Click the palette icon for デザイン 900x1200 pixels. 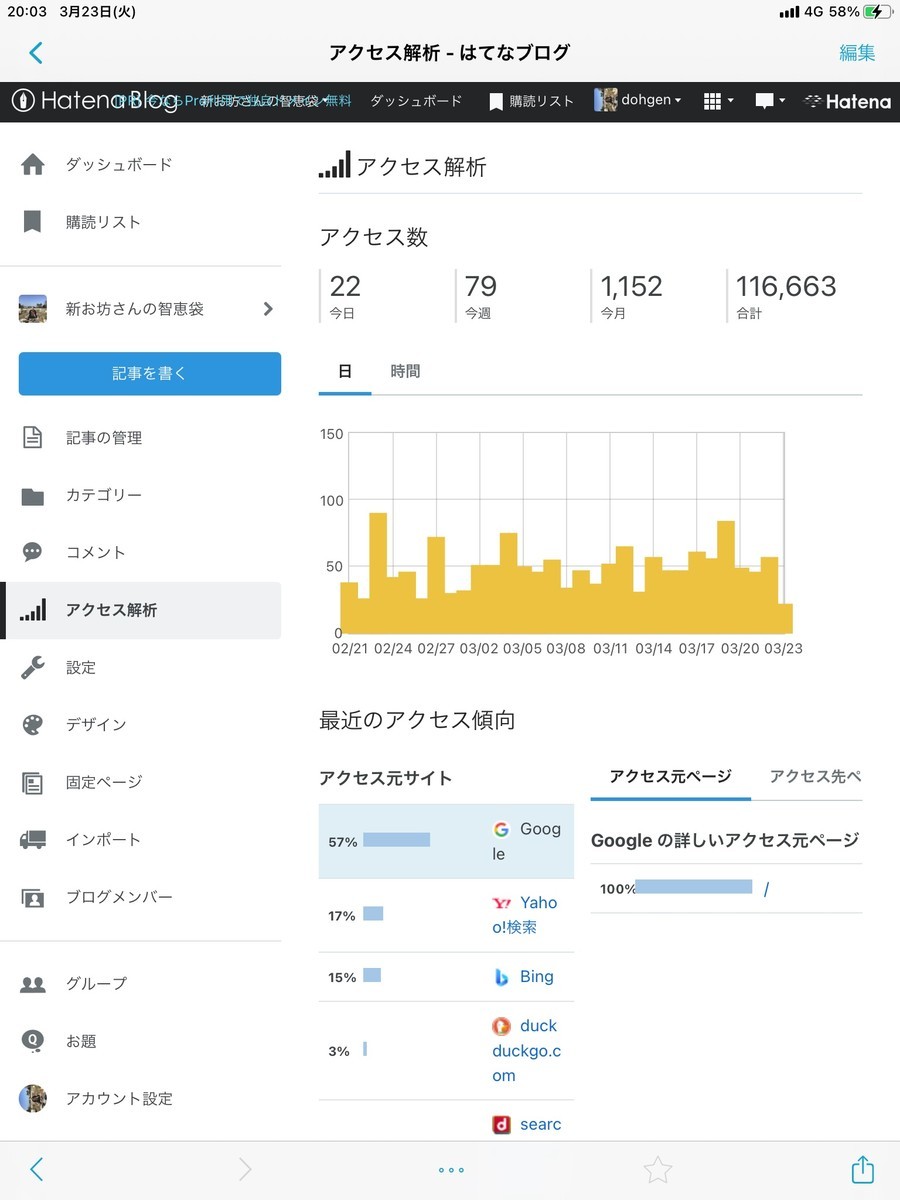tap(33, 724)
